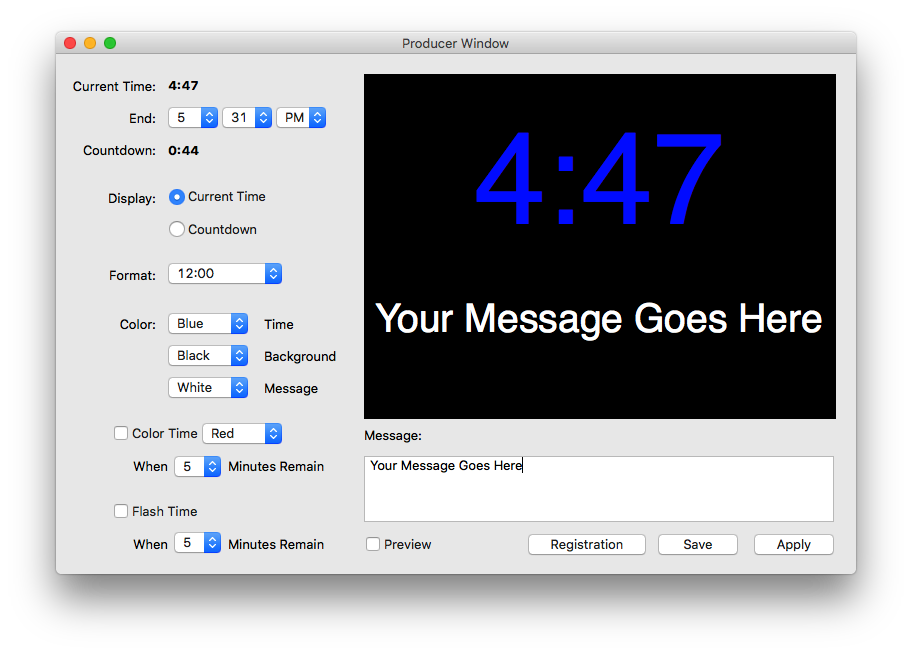Click the Save button
The image size is (912, 654).
[697, 544]
